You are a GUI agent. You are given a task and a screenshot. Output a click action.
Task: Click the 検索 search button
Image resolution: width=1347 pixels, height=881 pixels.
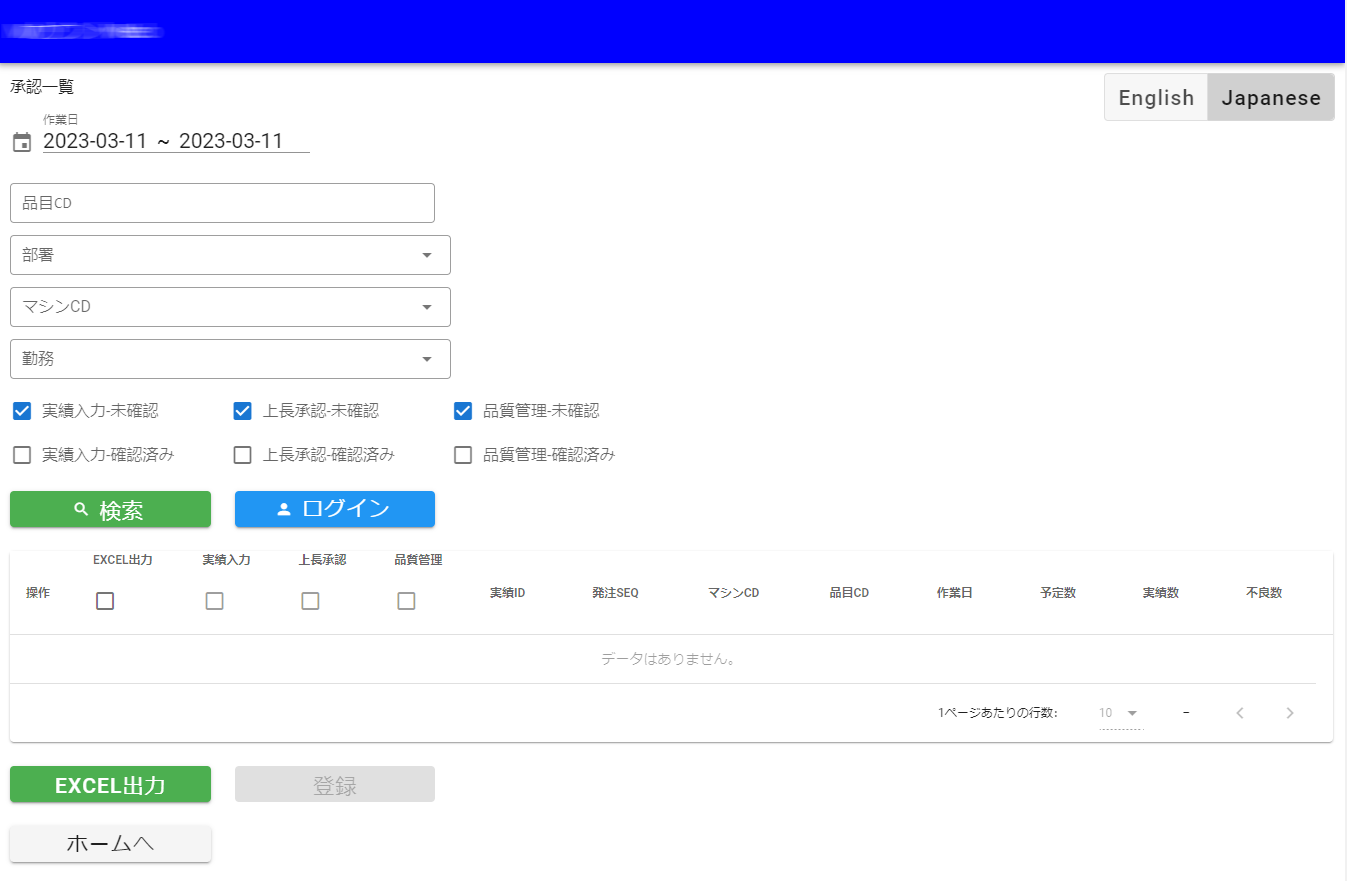(110, 509)
